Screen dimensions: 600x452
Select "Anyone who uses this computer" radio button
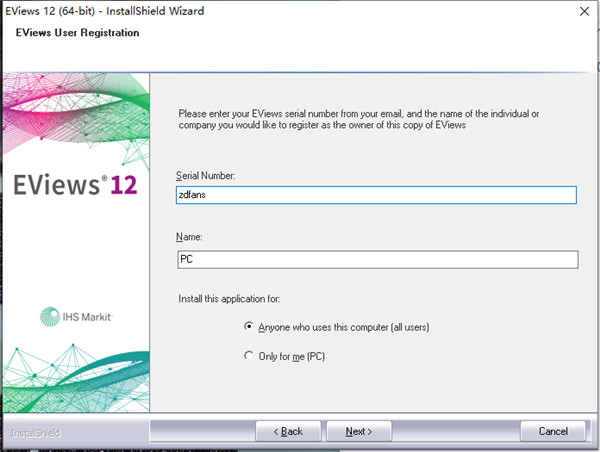point(249,327)
